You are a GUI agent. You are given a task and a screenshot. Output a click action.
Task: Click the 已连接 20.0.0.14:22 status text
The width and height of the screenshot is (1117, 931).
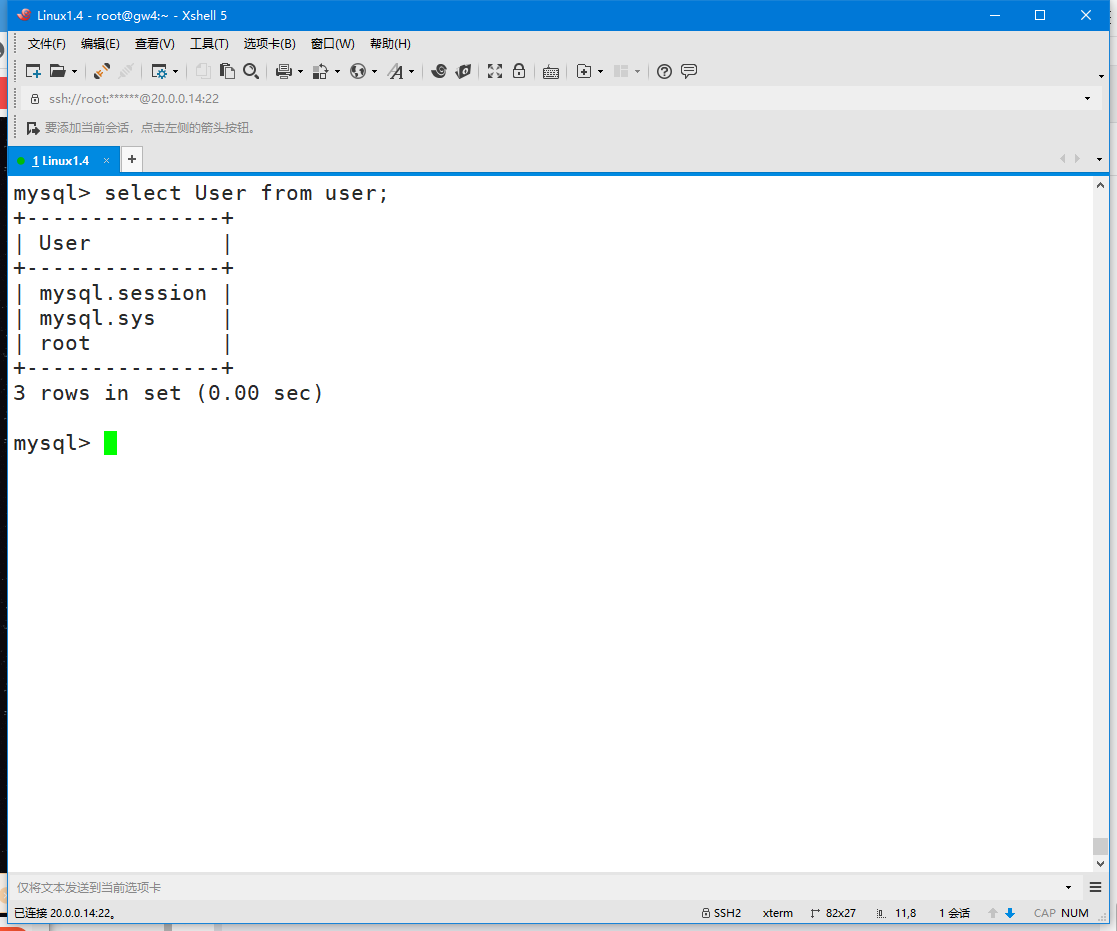(66, 913)
